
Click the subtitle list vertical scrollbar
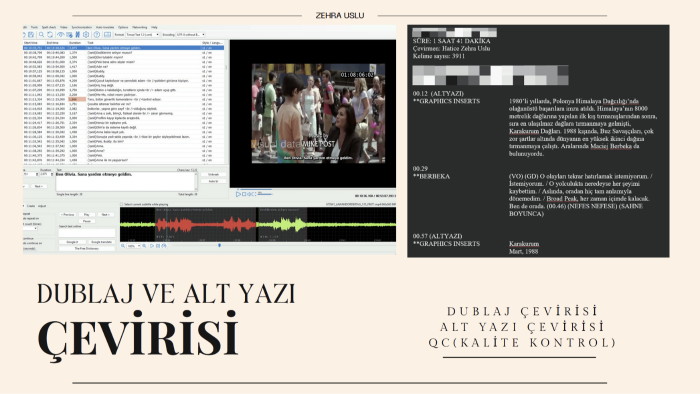(226, 103)
